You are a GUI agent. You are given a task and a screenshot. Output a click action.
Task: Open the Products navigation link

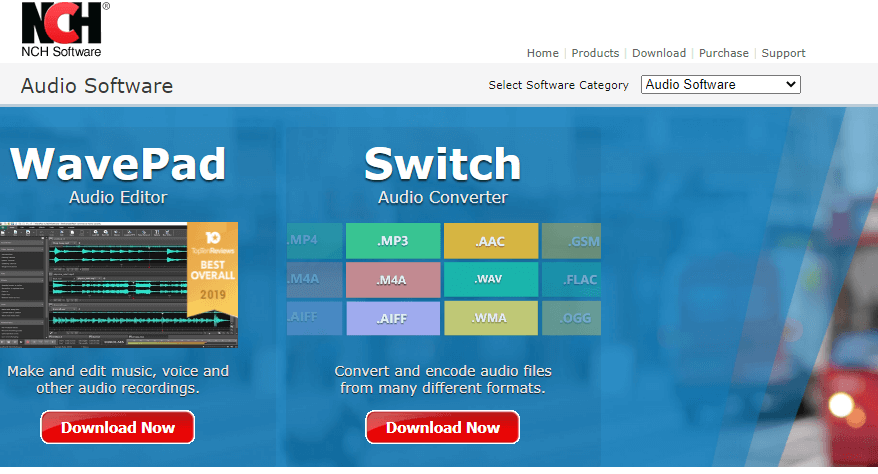(595, 53)
